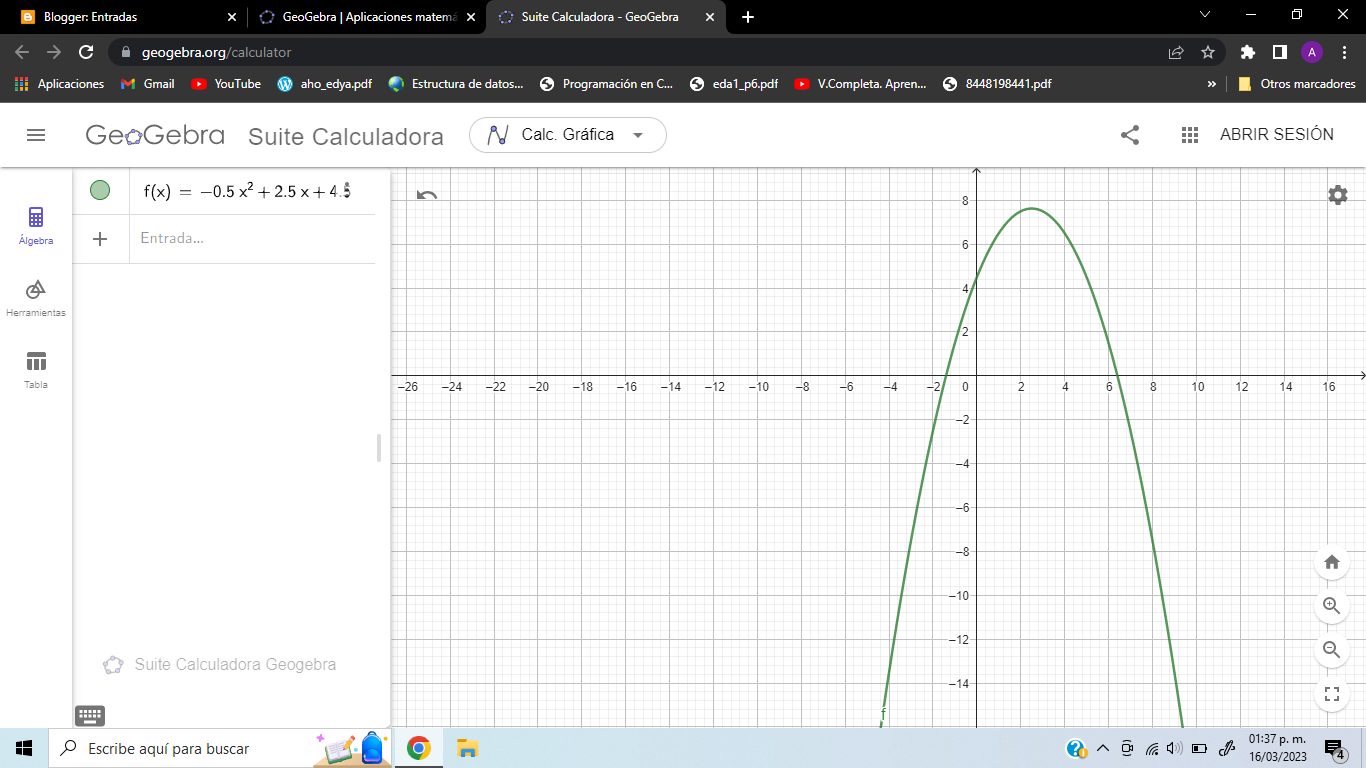The width and height of the screenshot is (1366, 768).
Task: Open Chrome tab search dropdown arrow
Action: click(x=1204, y=15)
